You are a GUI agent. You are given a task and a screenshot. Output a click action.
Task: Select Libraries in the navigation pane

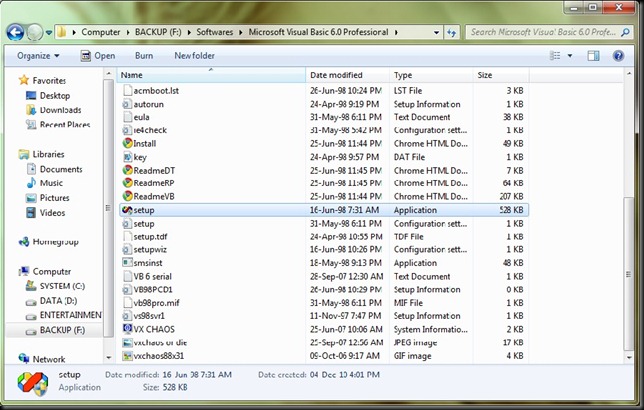[41, 154]
